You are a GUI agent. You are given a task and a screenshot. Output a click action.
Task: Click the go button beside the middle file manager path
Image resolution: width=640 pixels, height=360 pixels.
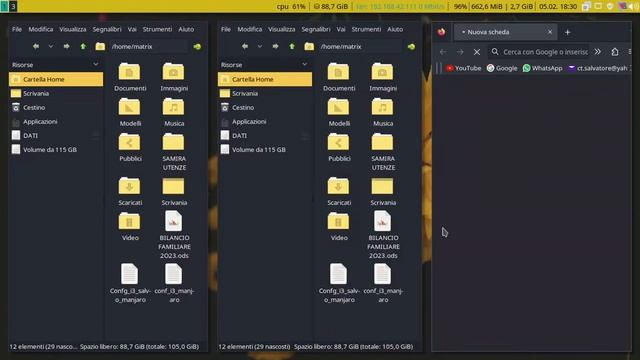click(x=411, y=47)
